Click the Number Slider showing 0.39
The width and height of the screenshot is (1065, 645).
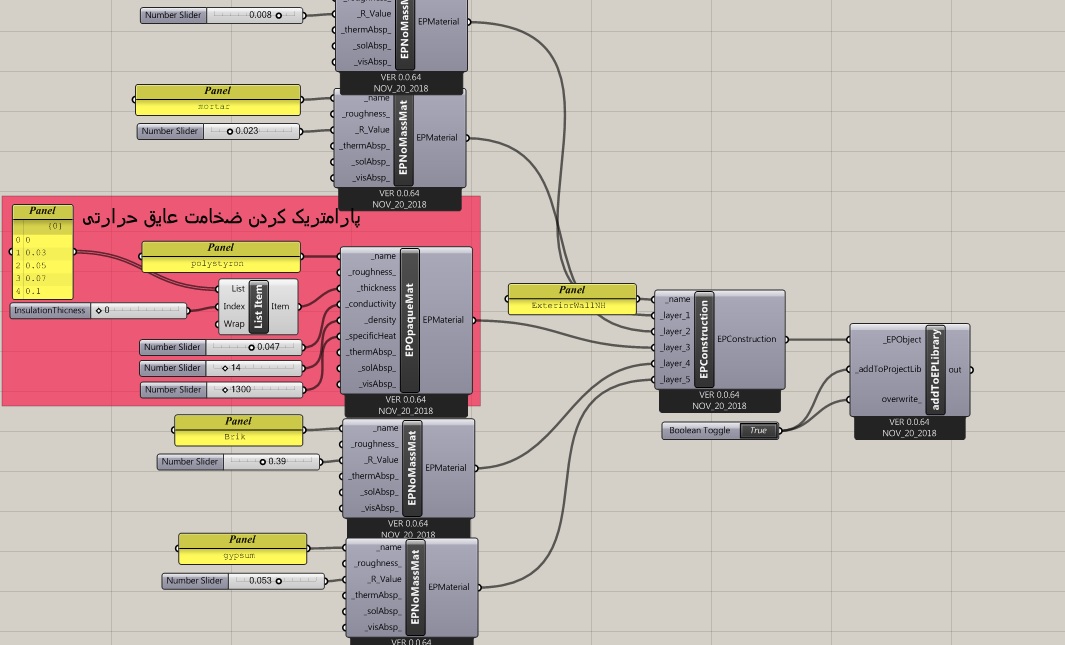[238, 462]
